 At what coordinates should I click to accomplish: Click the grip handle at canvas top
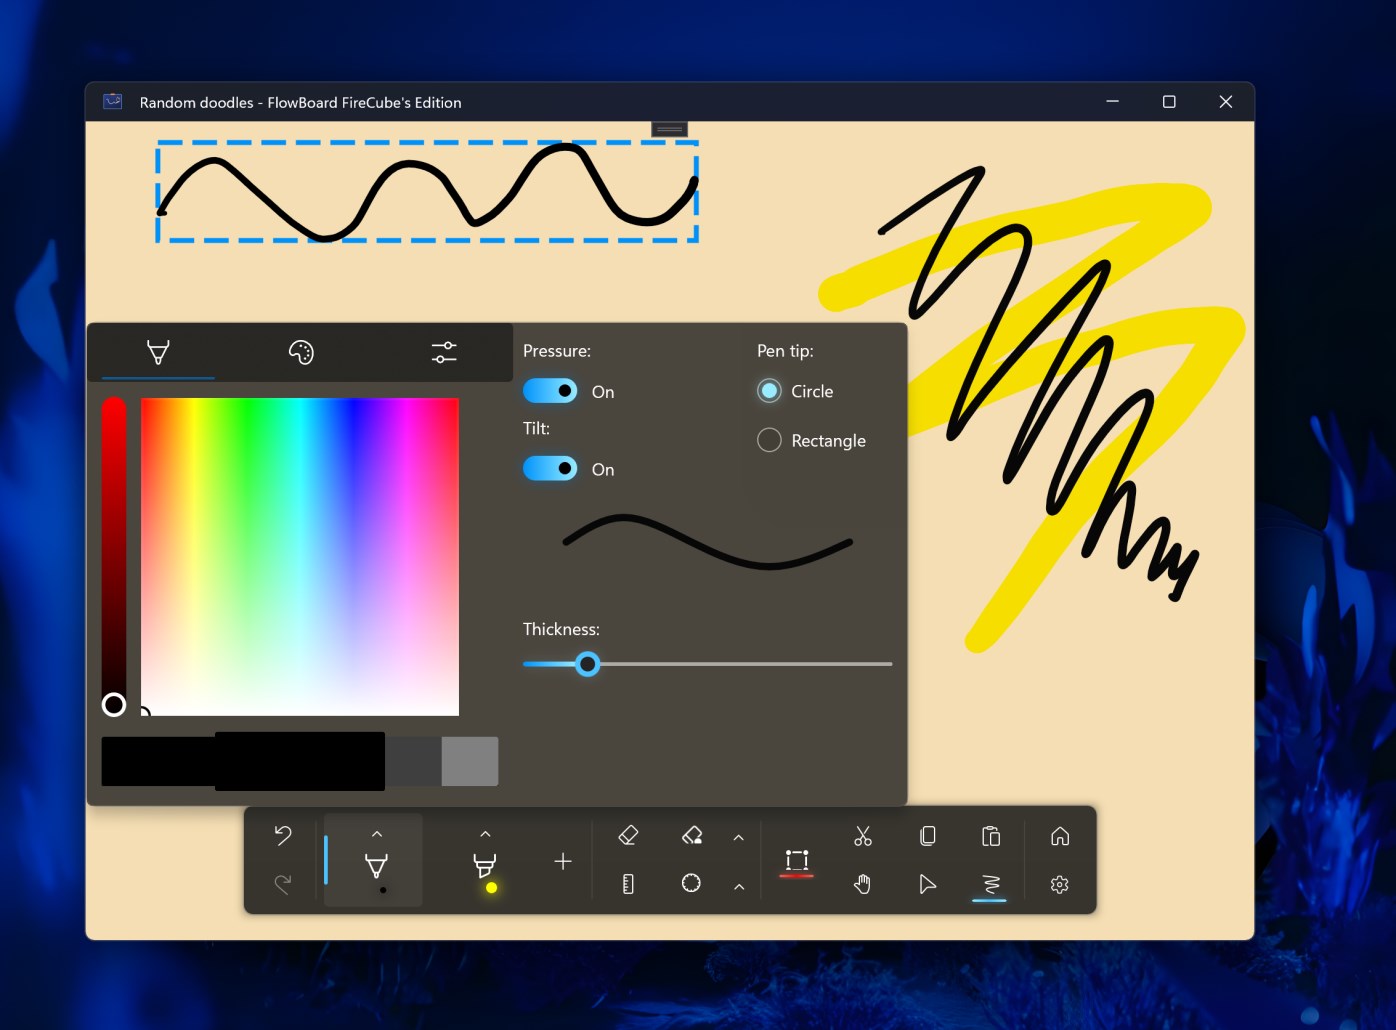tap(669, 129)
